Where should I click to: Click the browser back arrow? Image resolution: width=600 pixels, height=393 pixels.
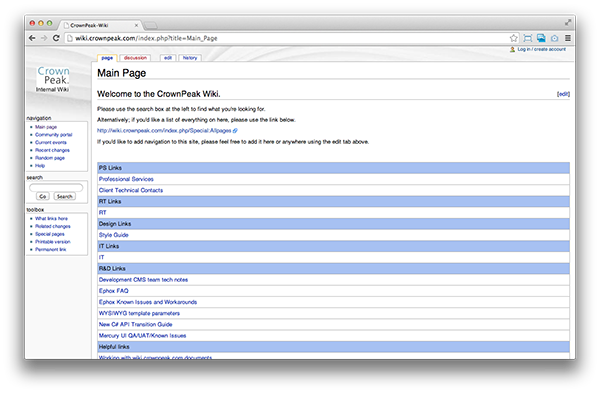coord(32,38)
